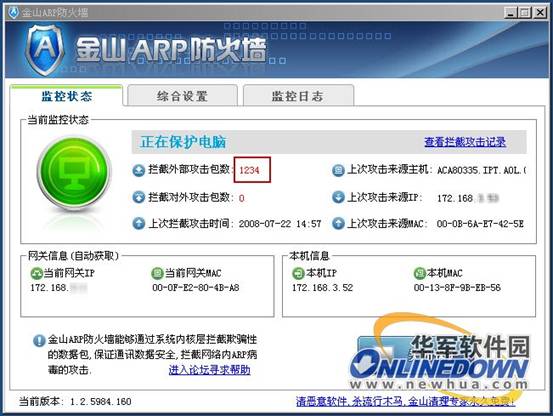
Task: Click the 当前网关IP icon
Action: click(x=36, y=273)
